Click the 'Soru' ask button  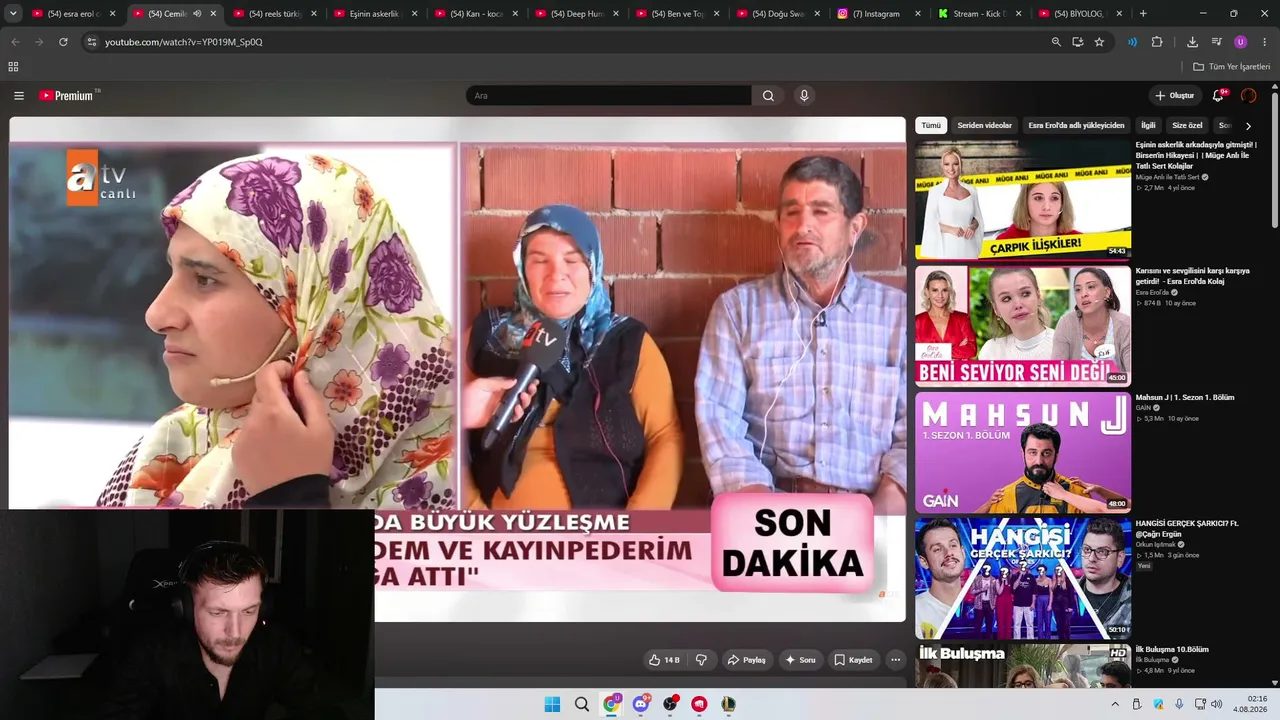800,660
